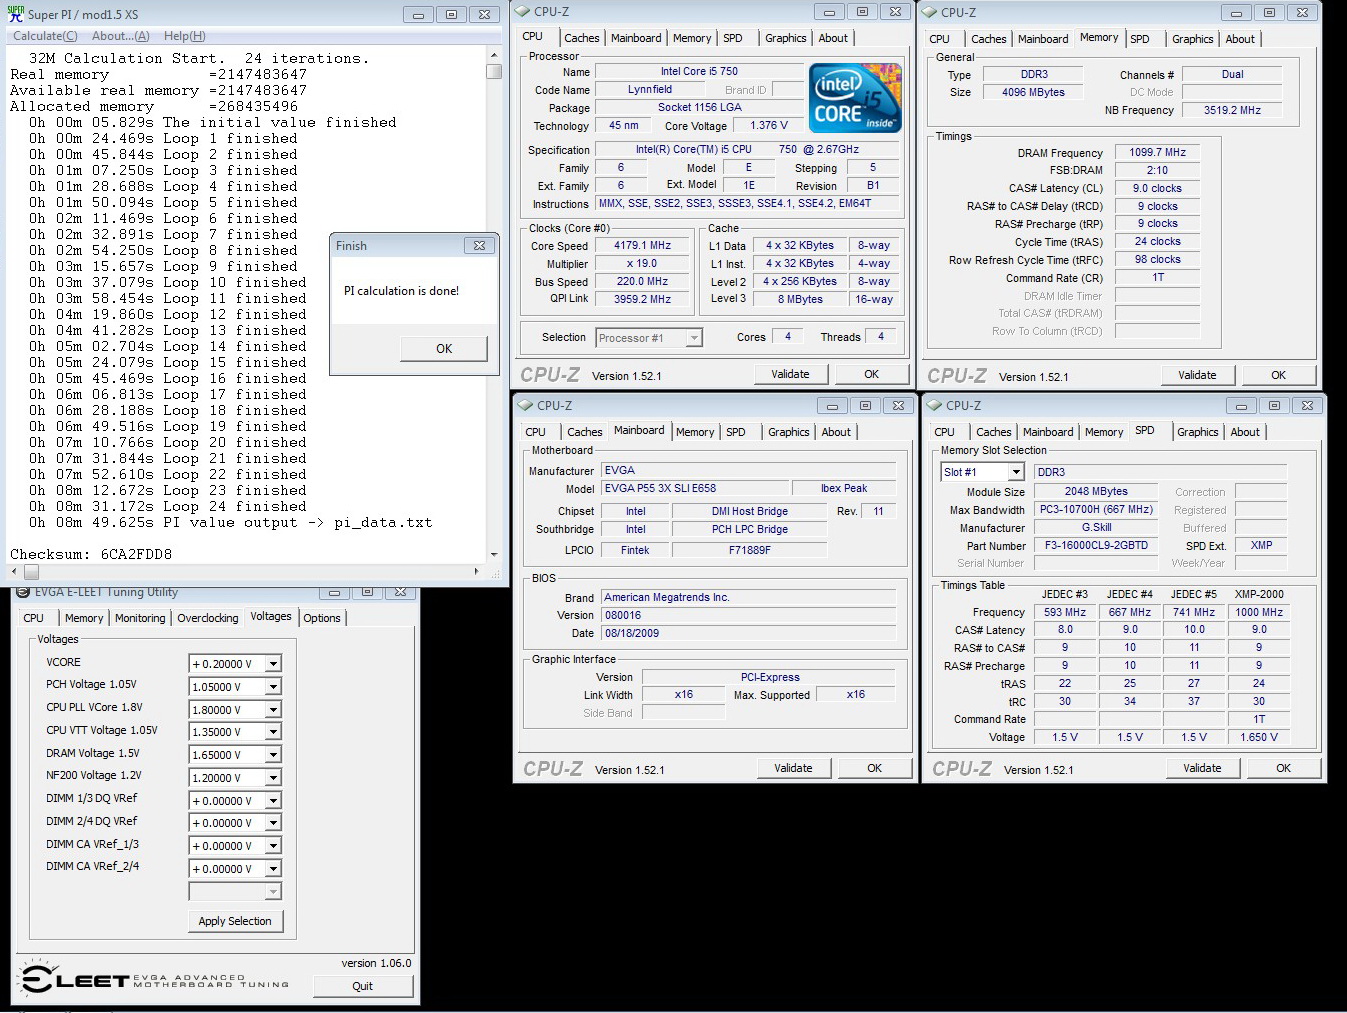The image size is (1347, 1013).
Task: Open Graphics tab in CPU-Z Processor window
Action: point(786,38)
